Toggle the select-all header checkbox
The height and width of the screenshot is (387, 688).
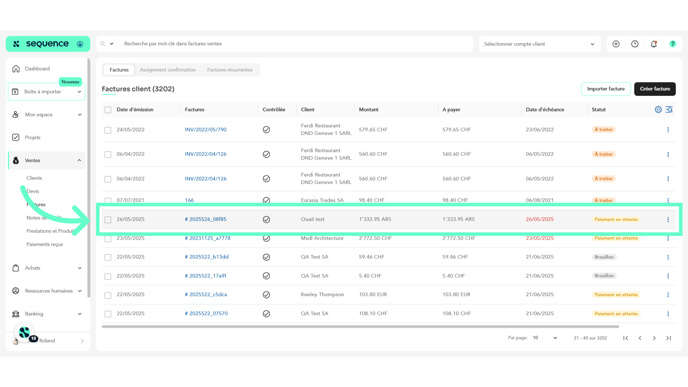[x=108, y=110]
